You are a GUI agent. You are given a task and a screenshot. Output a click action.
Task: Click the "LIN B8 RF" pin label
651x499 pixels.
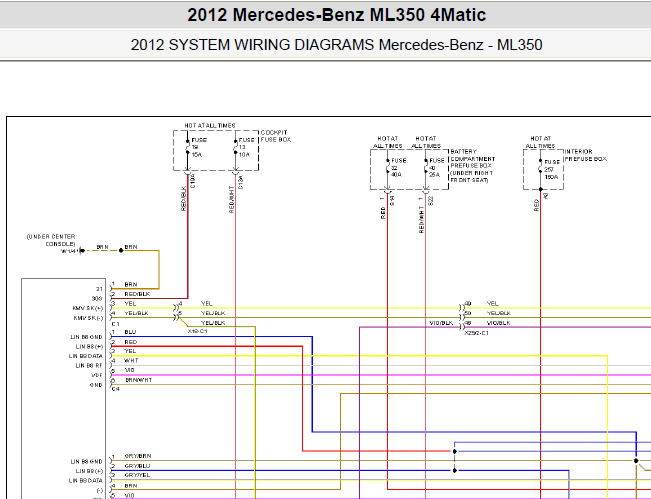click(x=89, y=366)
